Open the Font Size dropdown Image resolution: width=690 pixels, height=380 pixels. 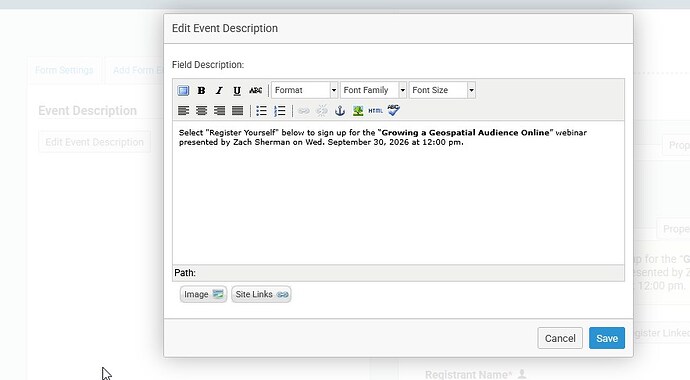tap(442, 90)
